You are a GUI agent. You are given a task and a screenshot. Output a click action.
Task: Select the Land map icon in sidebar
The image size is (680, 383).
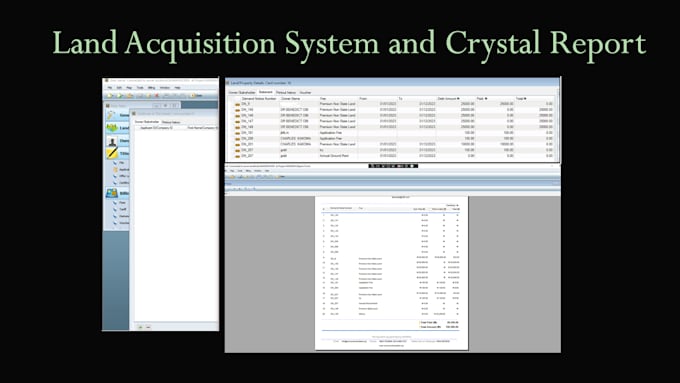(112, 128)
